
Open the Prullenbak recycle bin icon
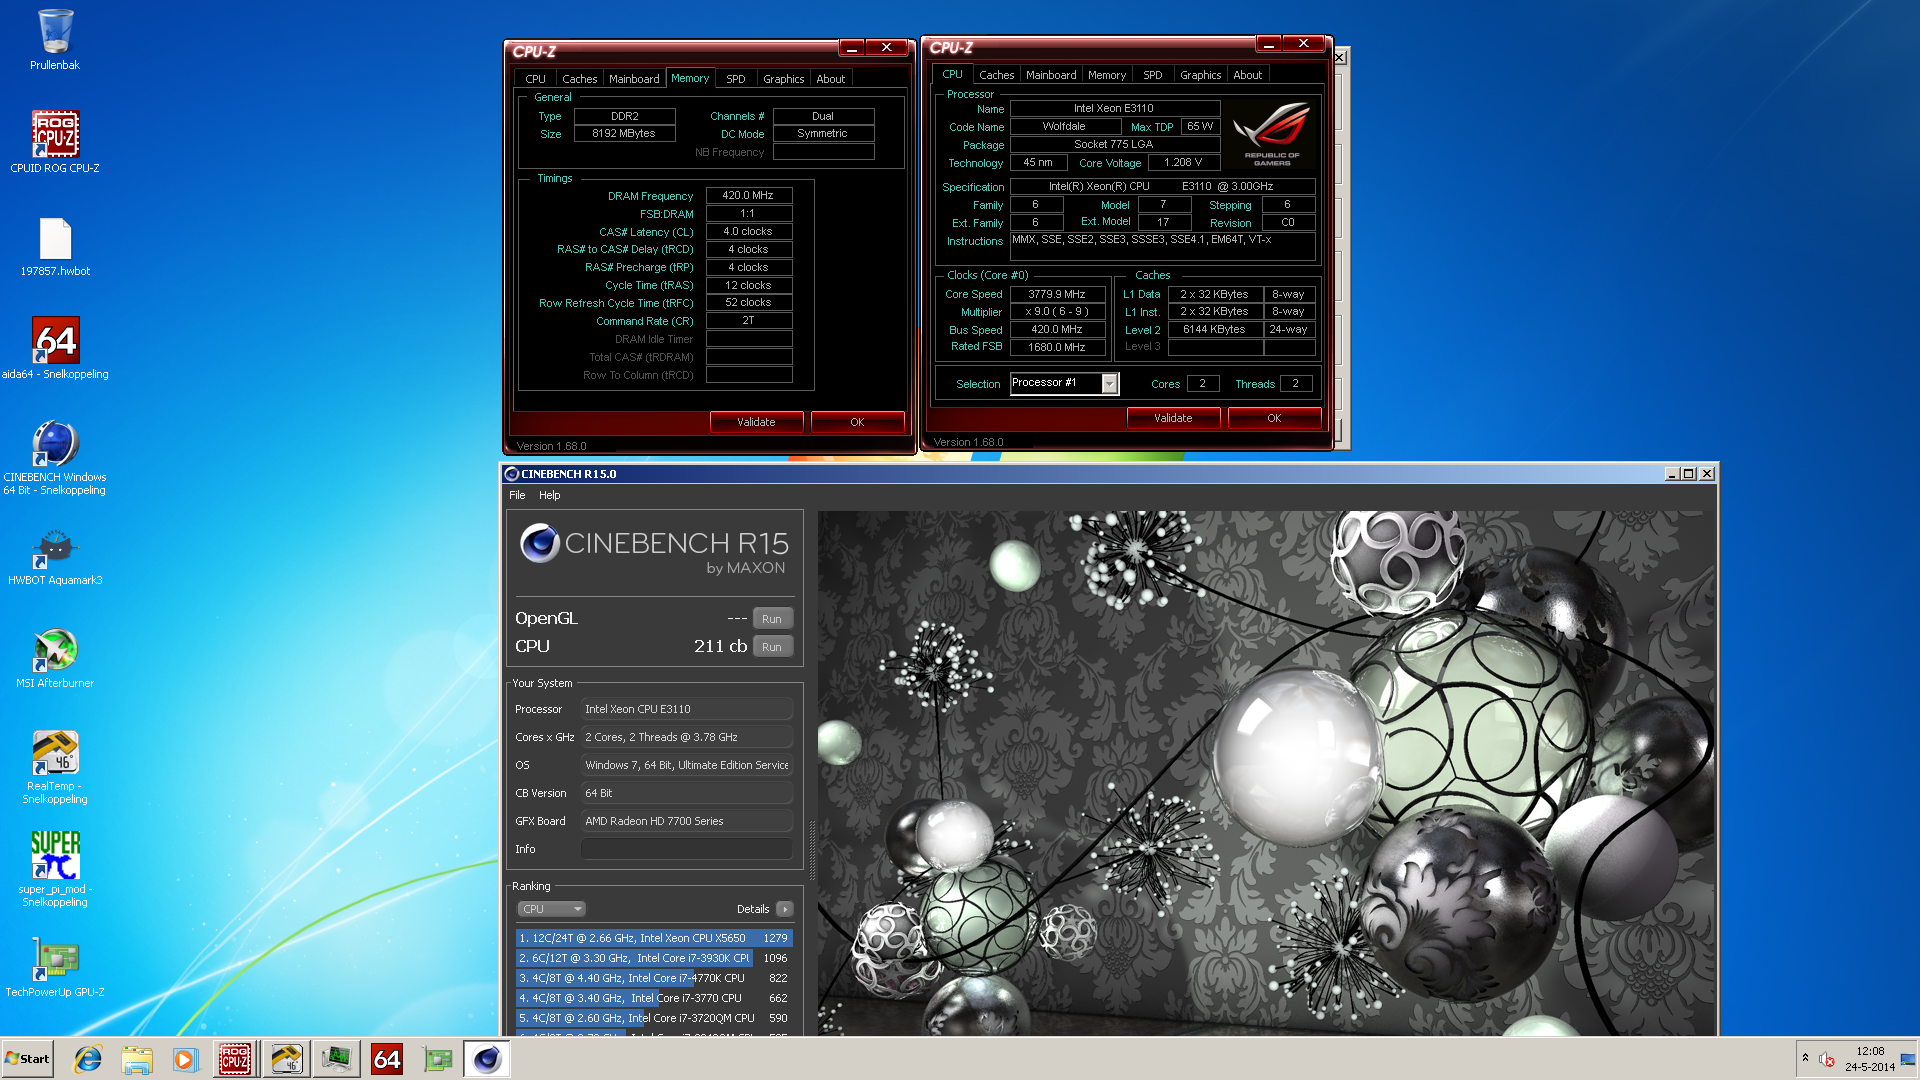point(55,40)
